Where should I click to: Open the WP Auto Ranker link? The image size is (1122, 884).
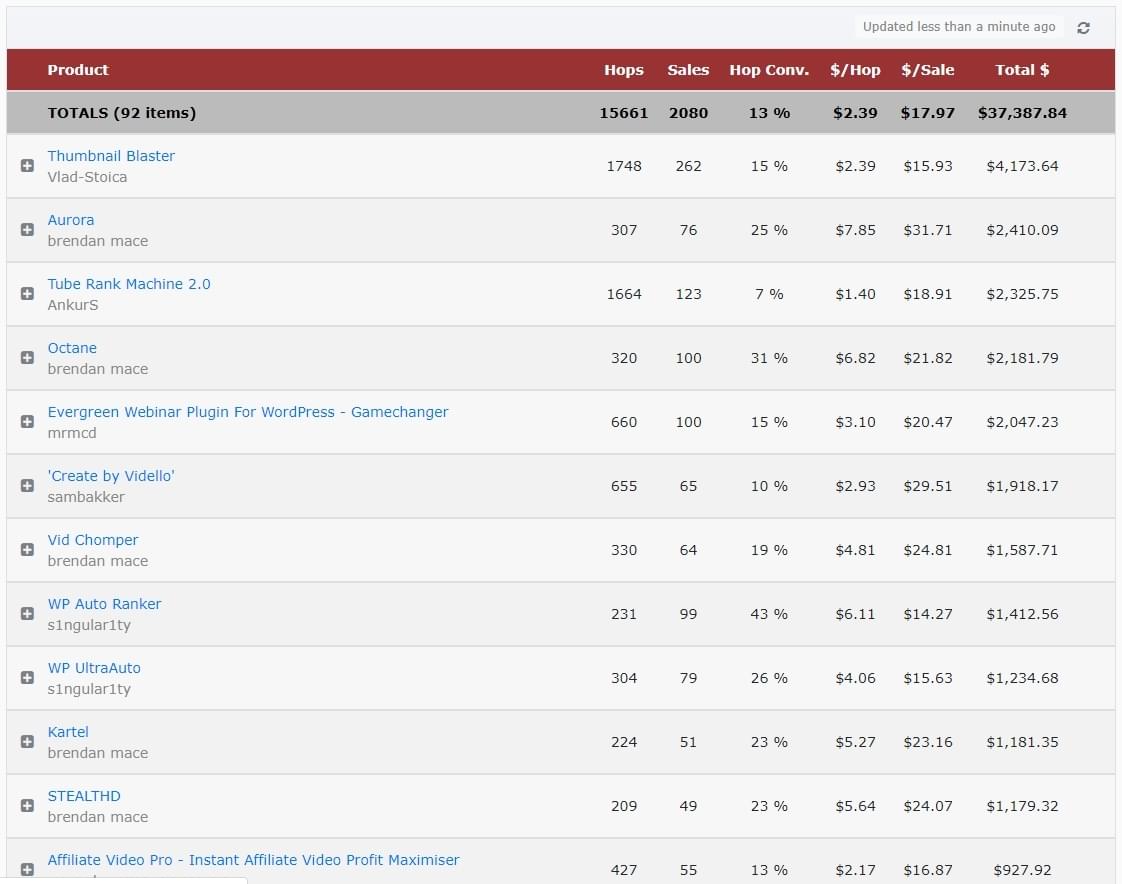click(x=104, y=604)
